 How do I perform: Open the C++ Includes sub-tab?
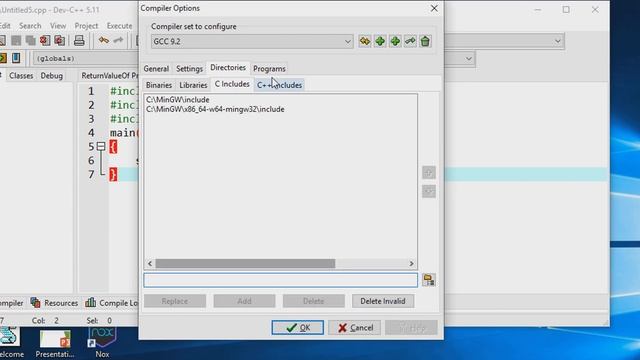[280, 85]
